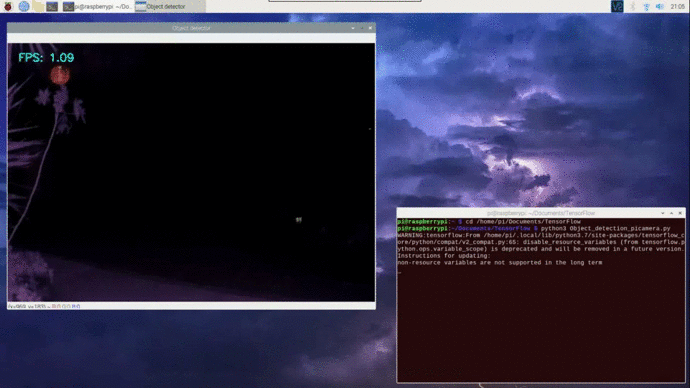Open the File Manager folder icon

pos(38,6)
